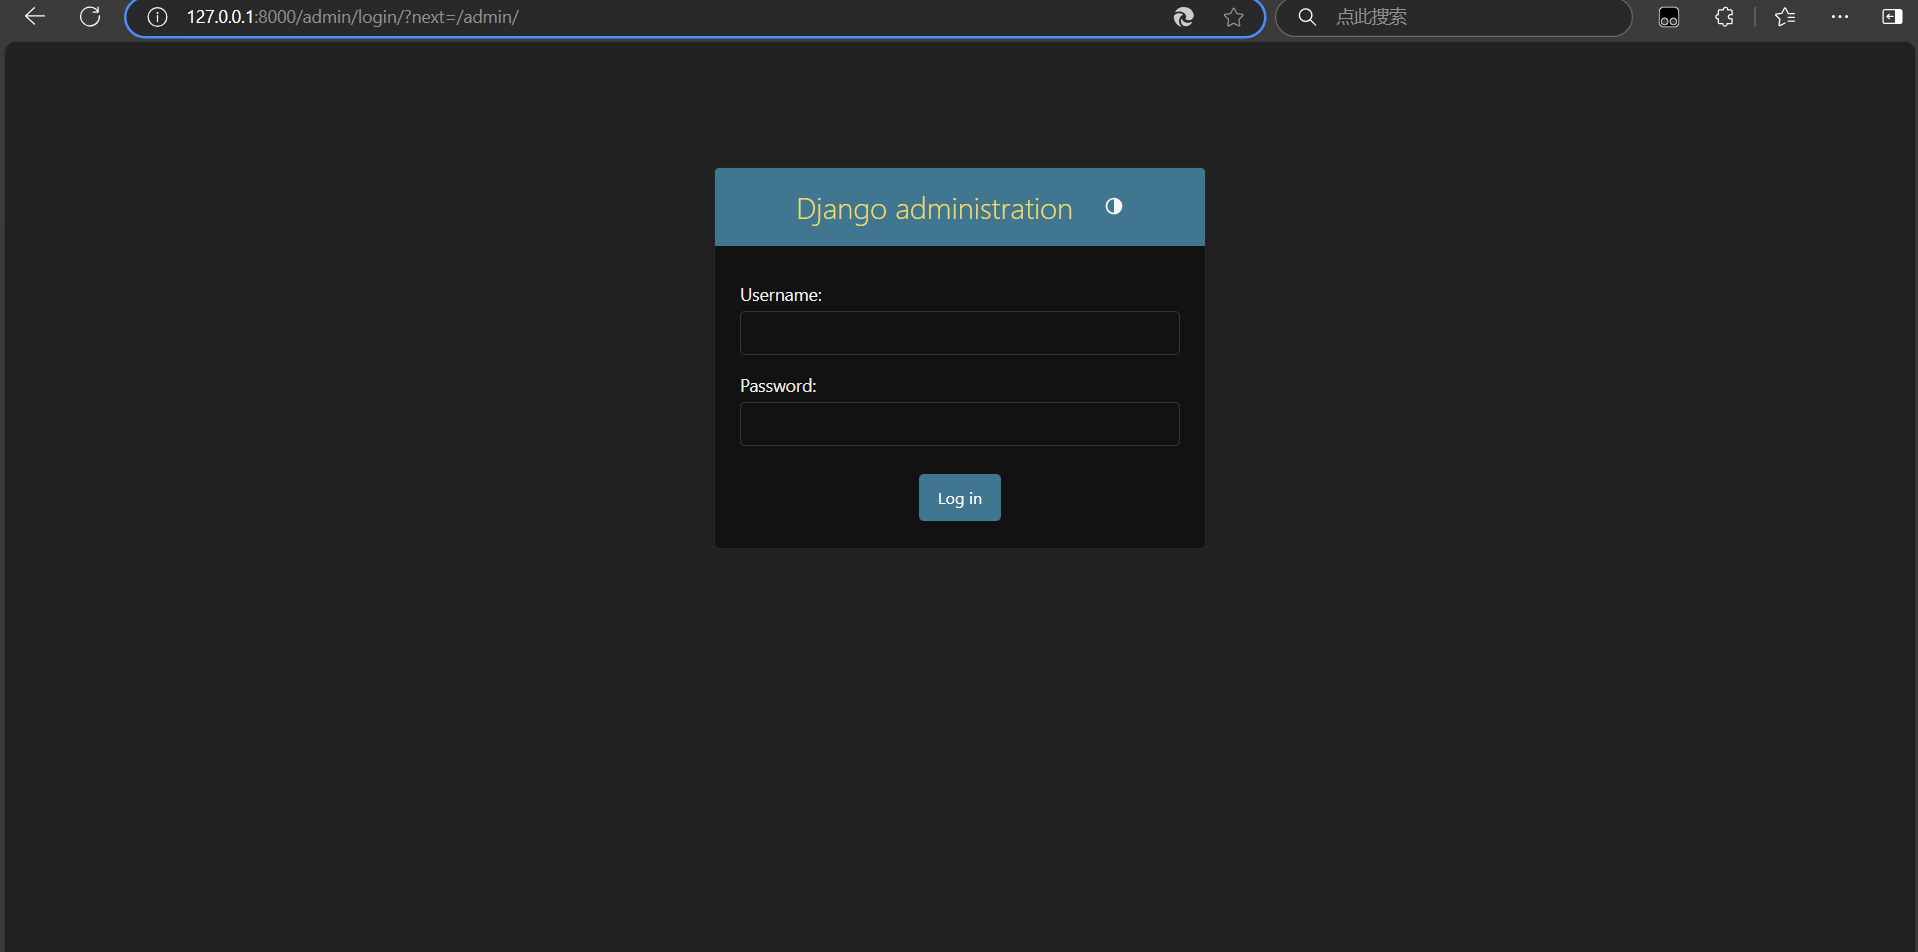The width and height of the screenshot is (1918, 952).
Task: Open the Extensions puzzle-piece icon
Action: click(x=1724, y=17)
